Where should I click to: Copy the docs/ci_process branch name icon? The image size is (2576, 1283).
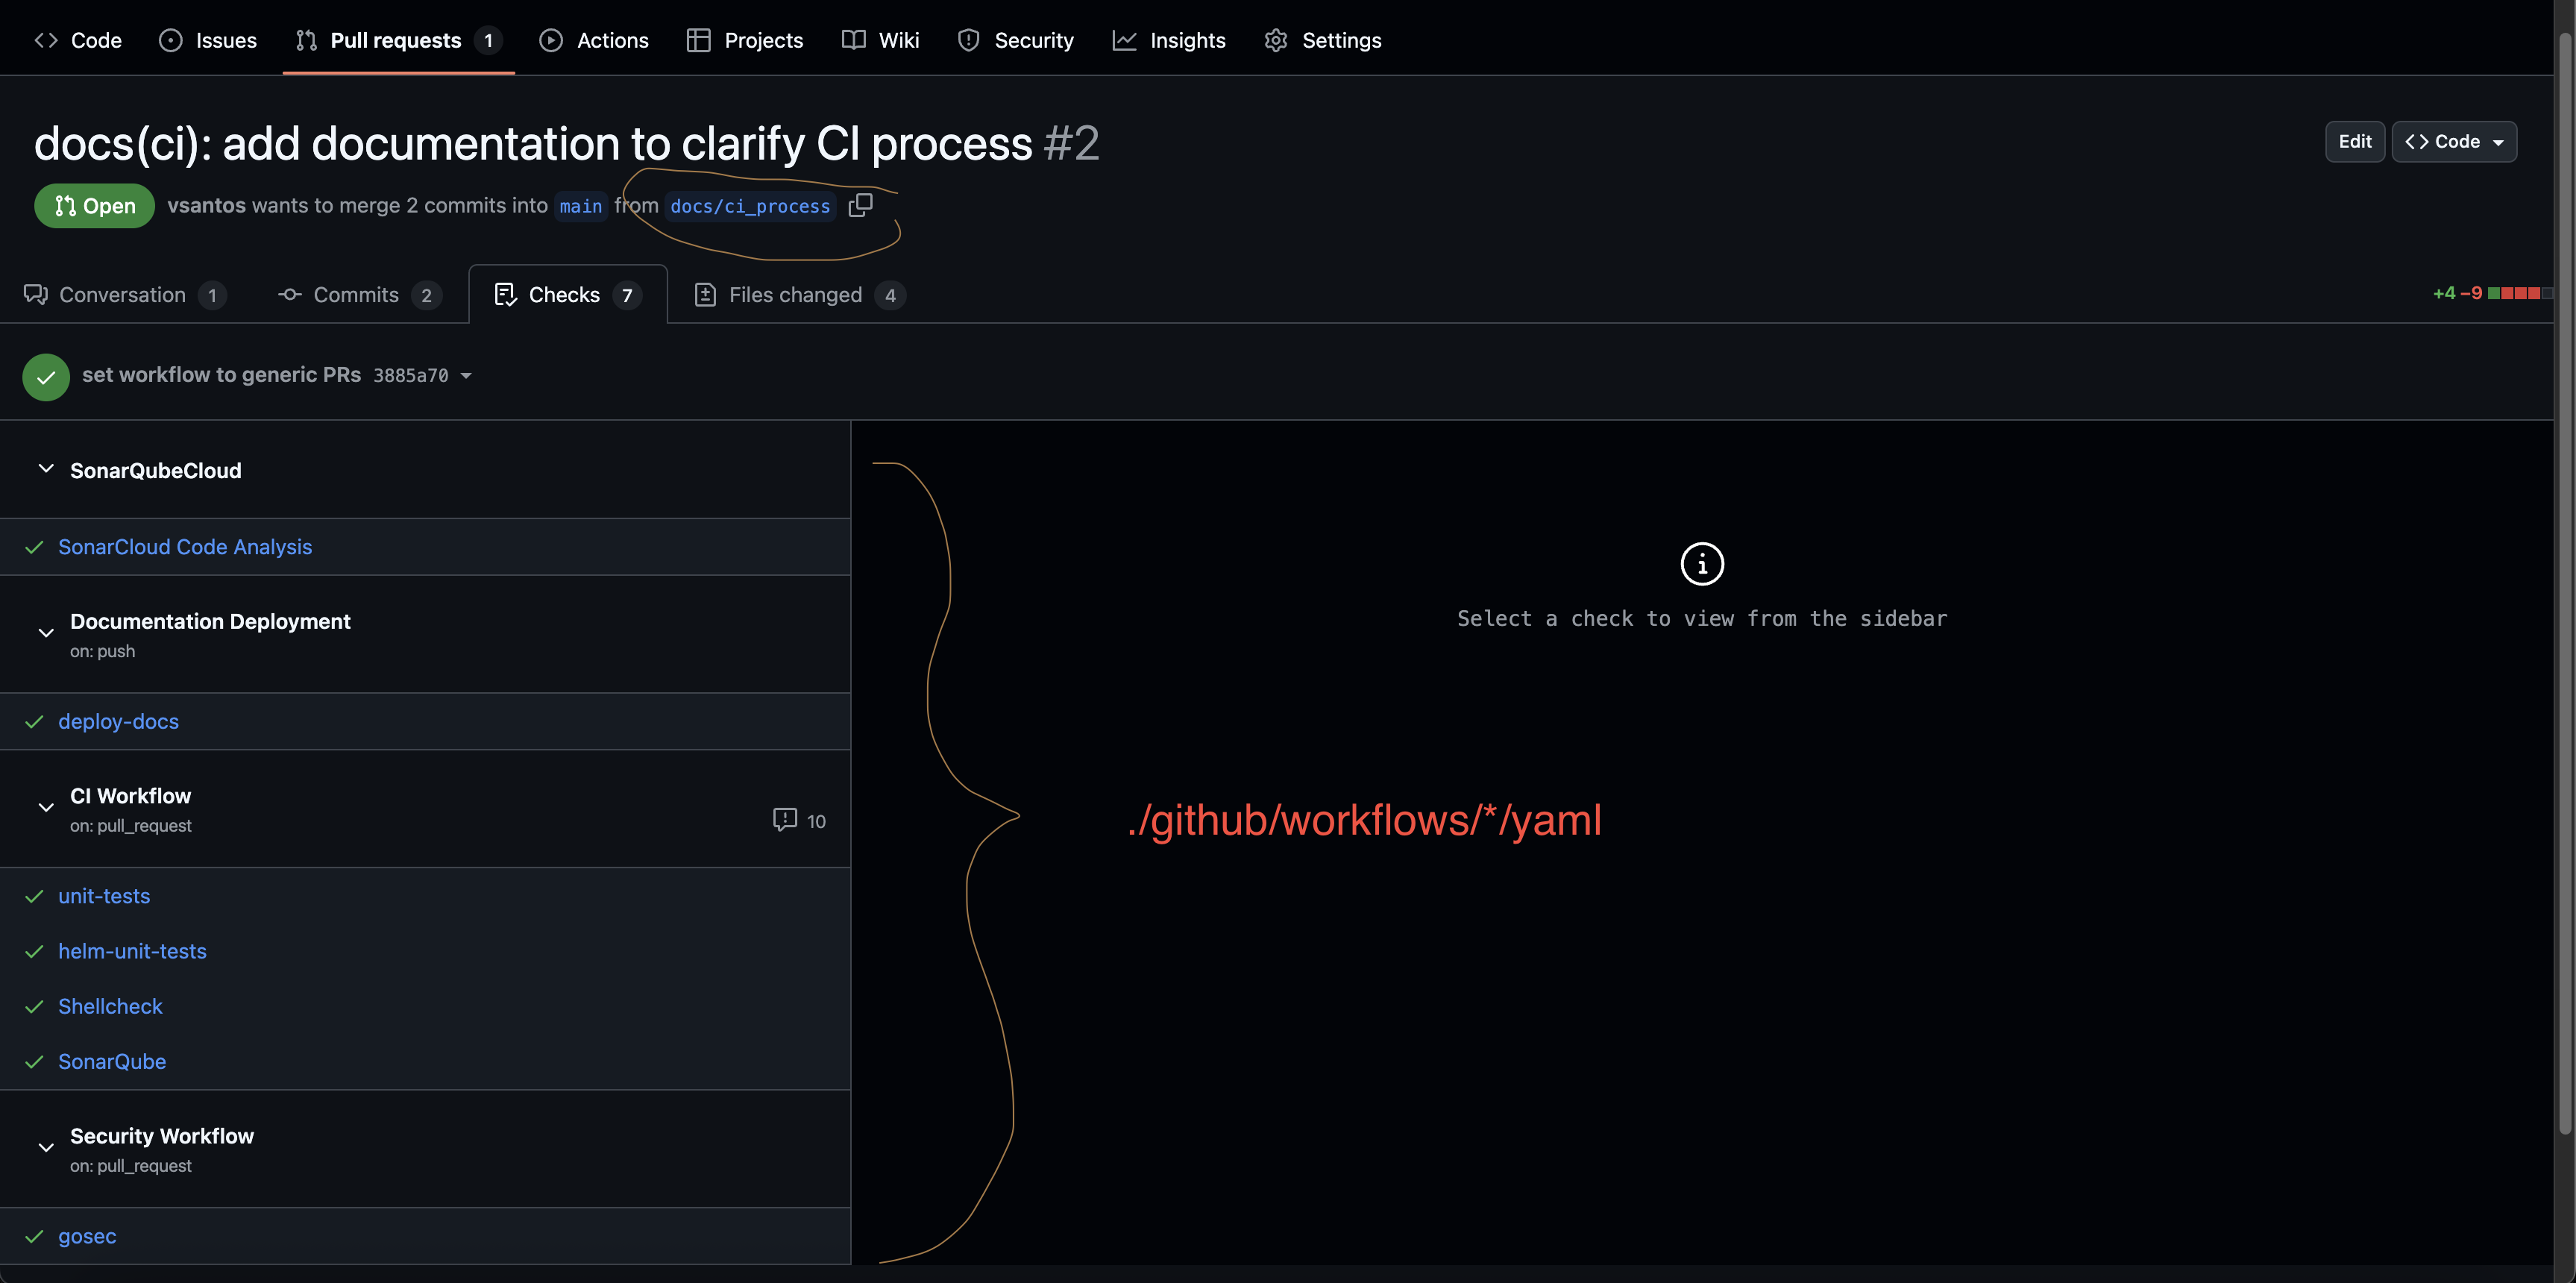(x=860, y=205)
